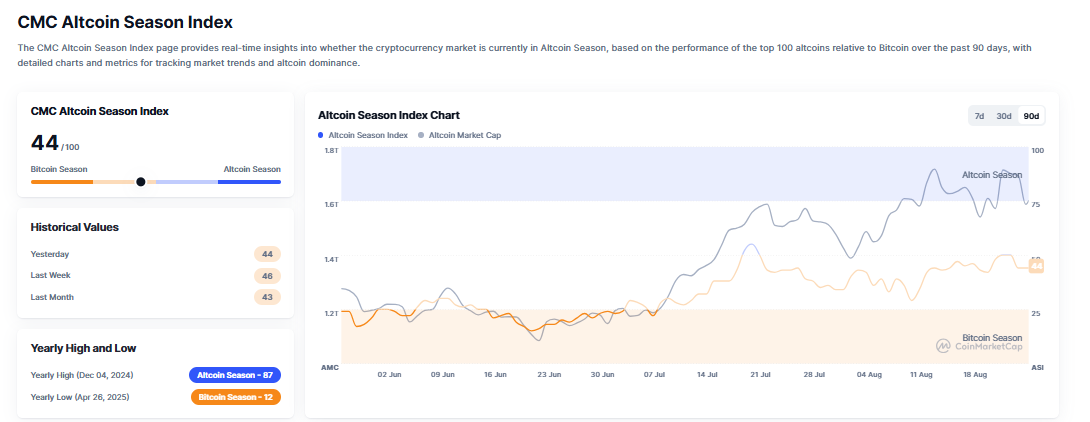The image size is (1090, 422).
Task: Click the current value 44 chart marker
Action: (x=1036, y=266)
